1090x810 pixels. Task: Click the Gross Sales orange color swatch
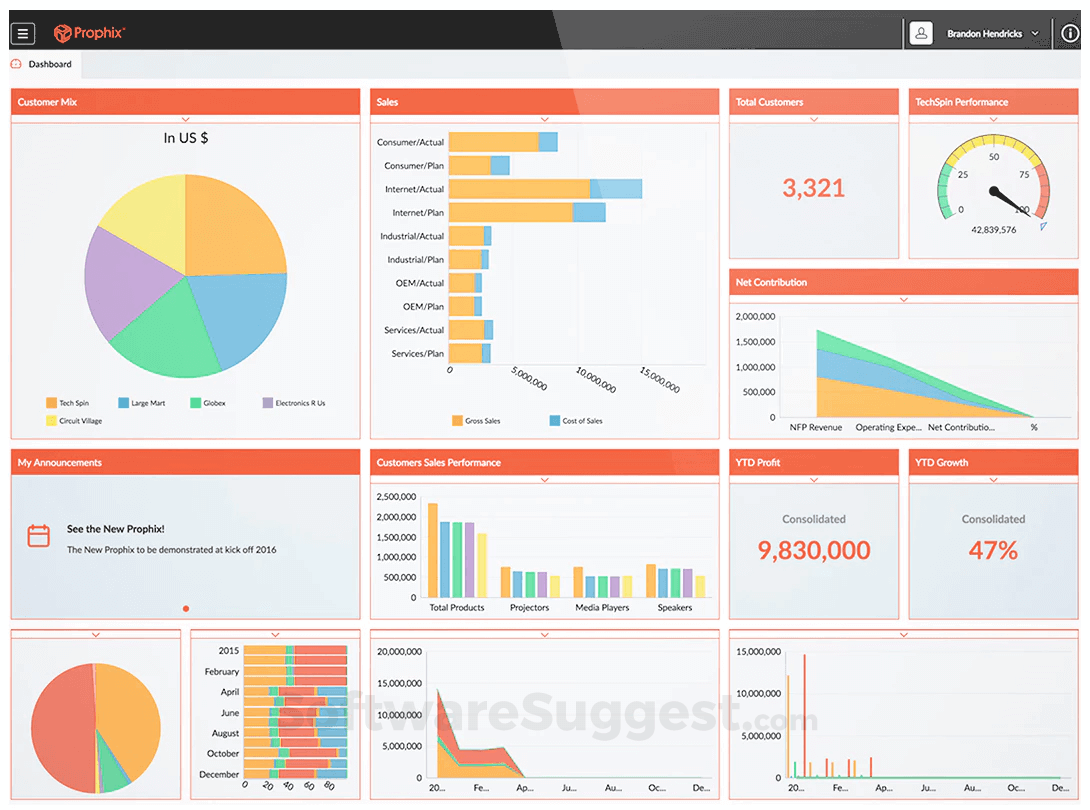click(458, 421)
